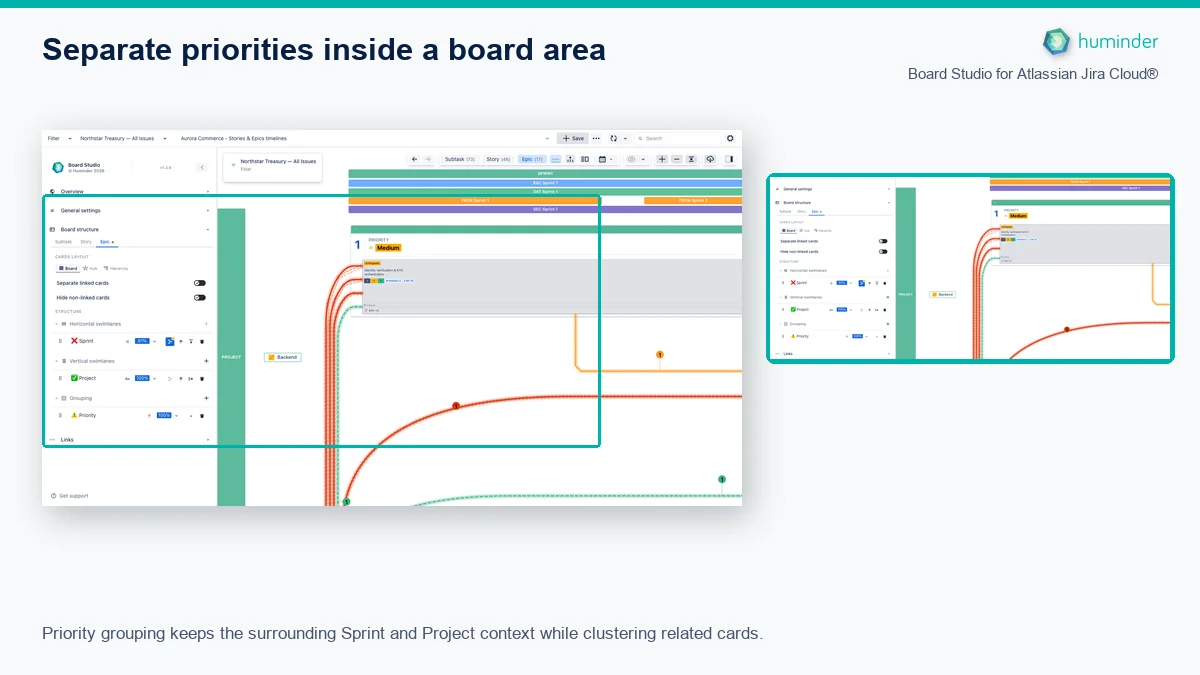
Task: Select the Epic (17) level button
Action: coord(533,159)
